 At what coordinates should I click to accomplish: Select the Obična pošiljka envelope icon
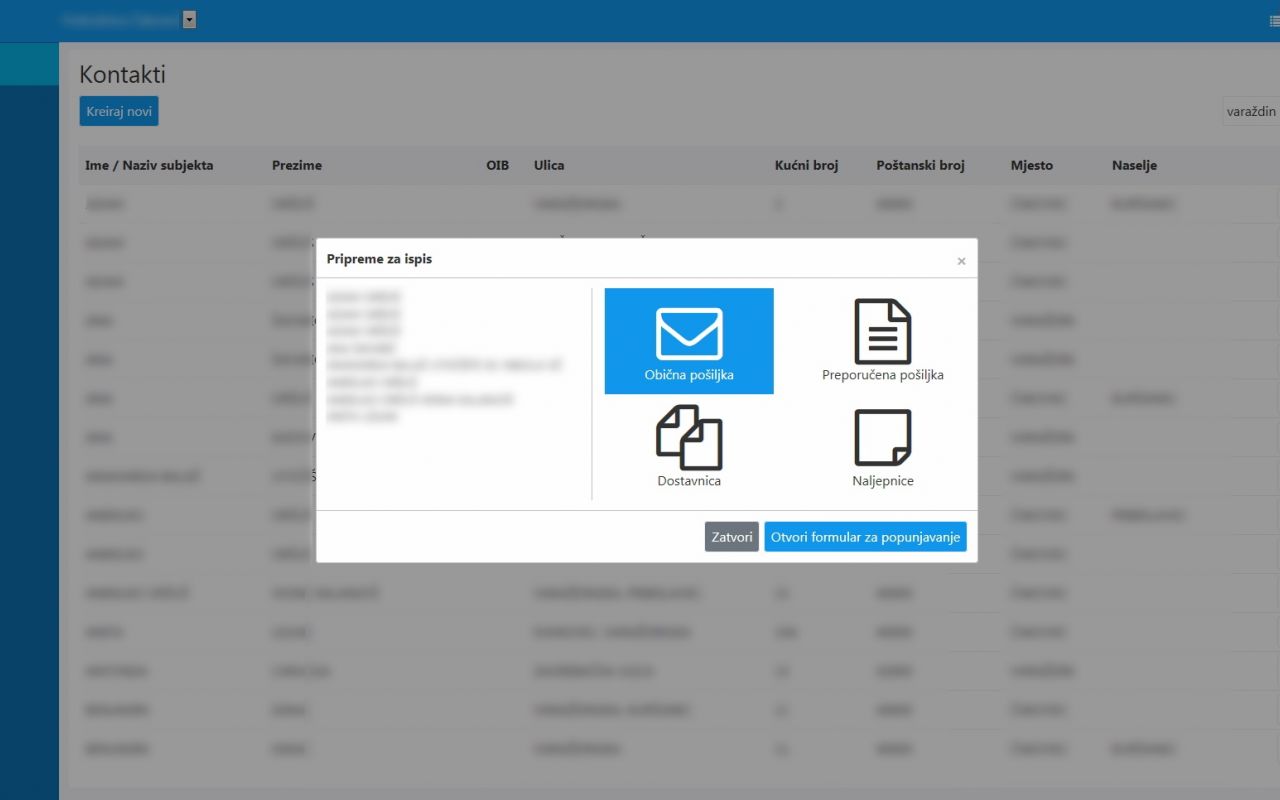tap(689, 334)
